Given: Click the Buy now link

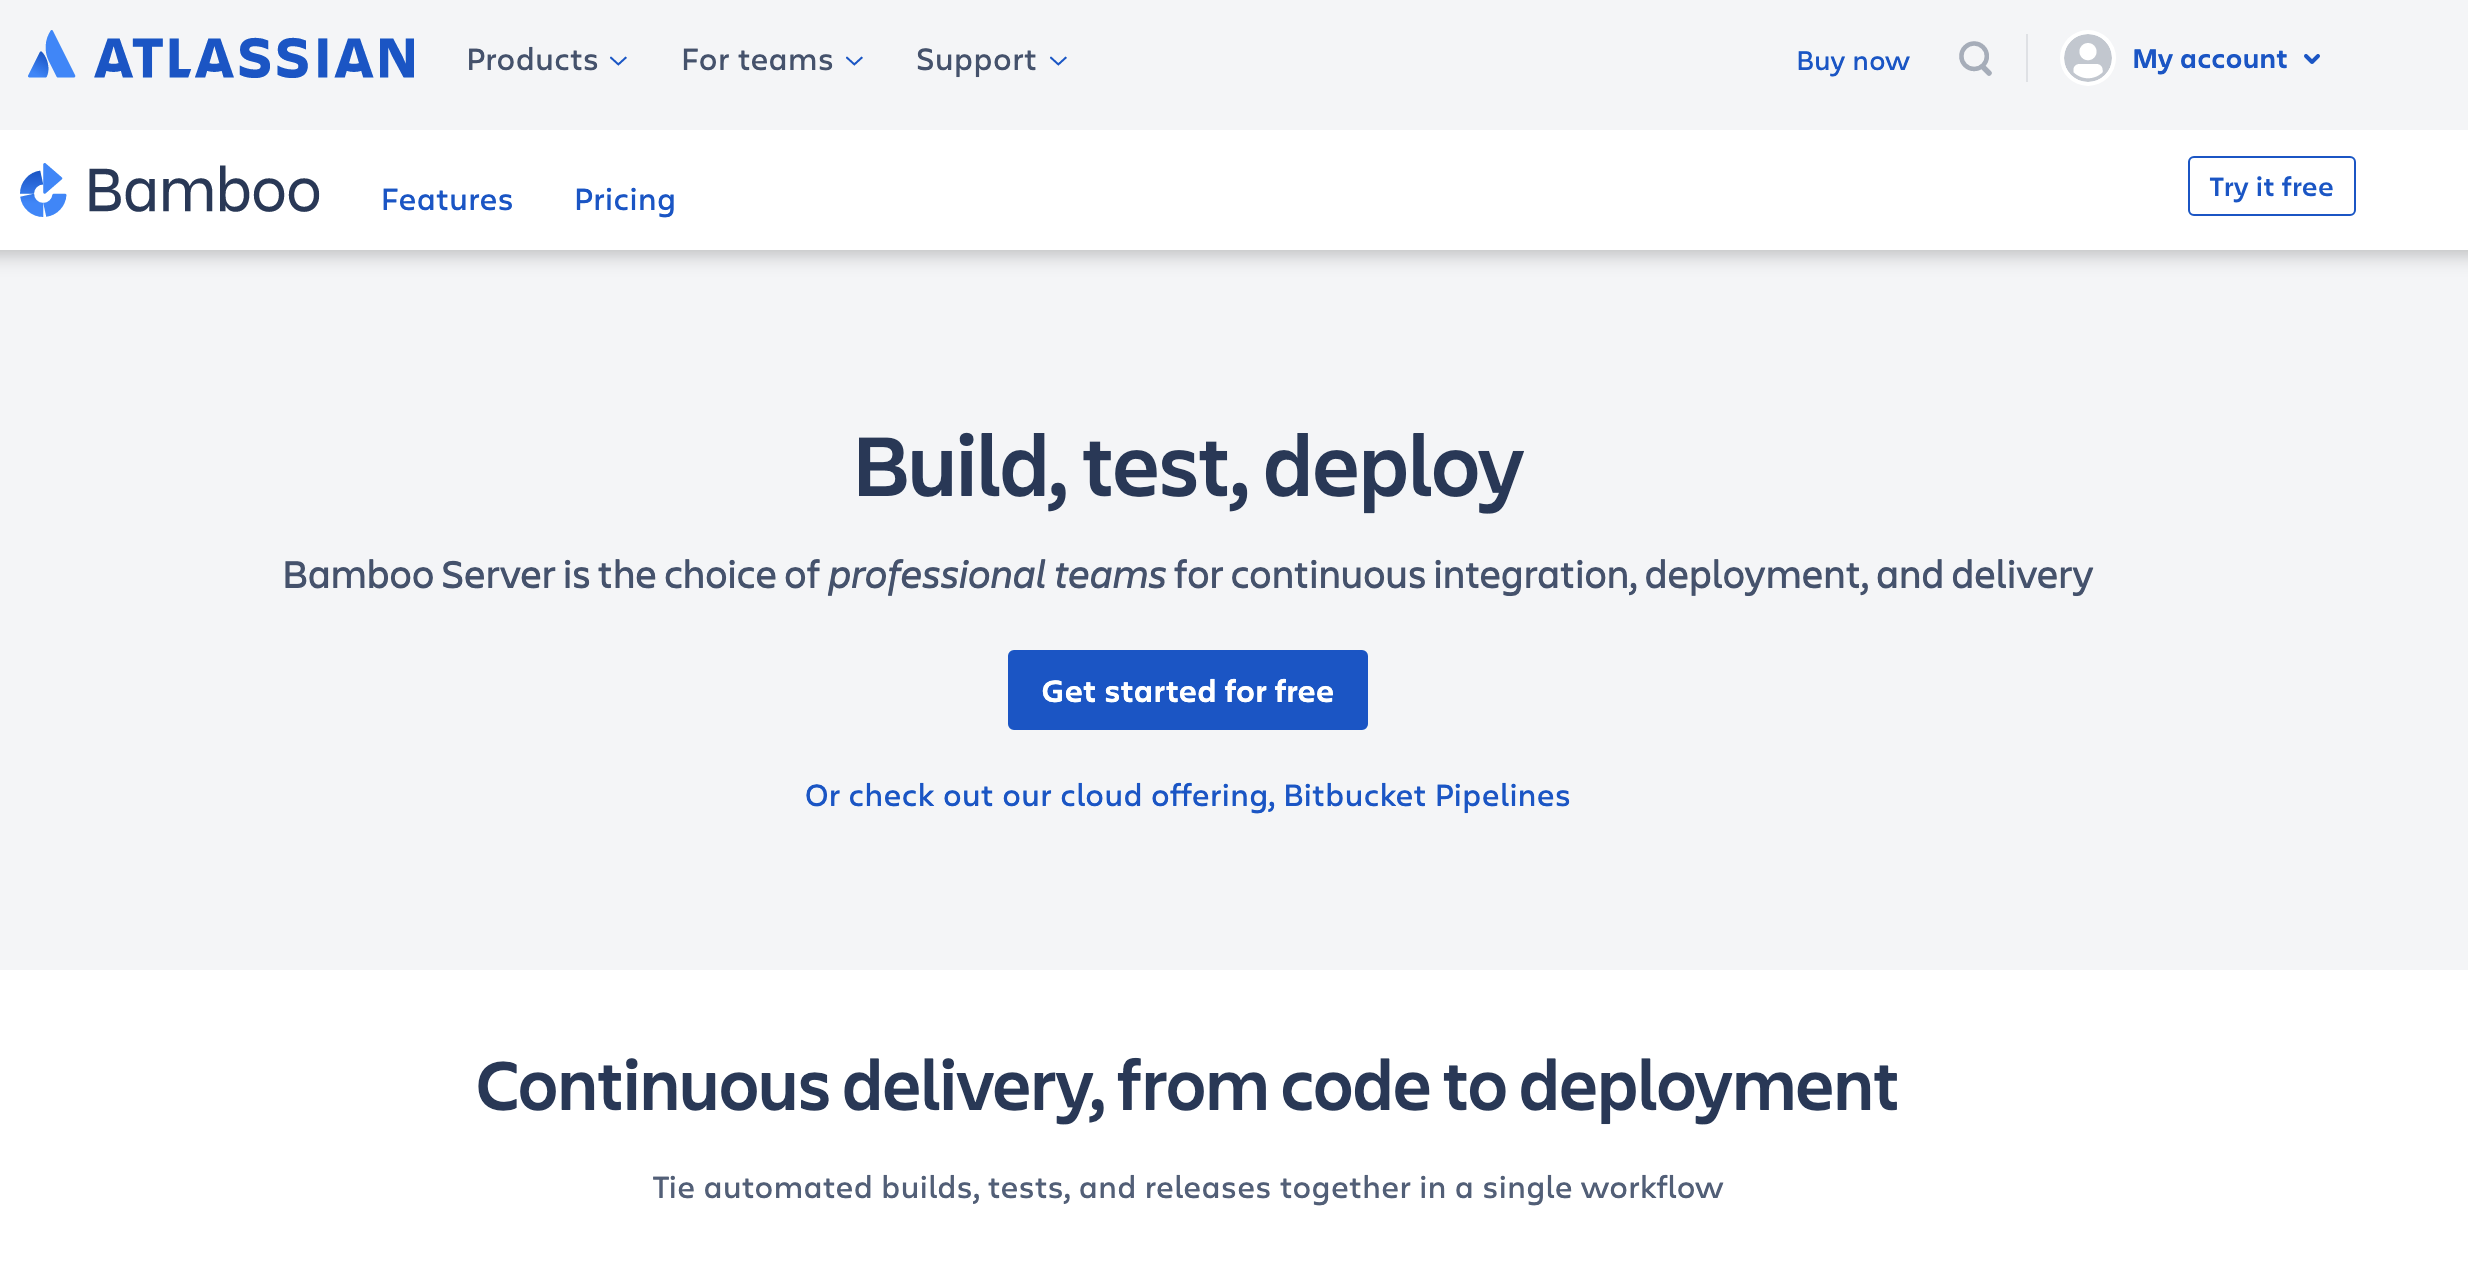Looking at the screenshot, I should pyautogui.click(x=1853, y=61).
